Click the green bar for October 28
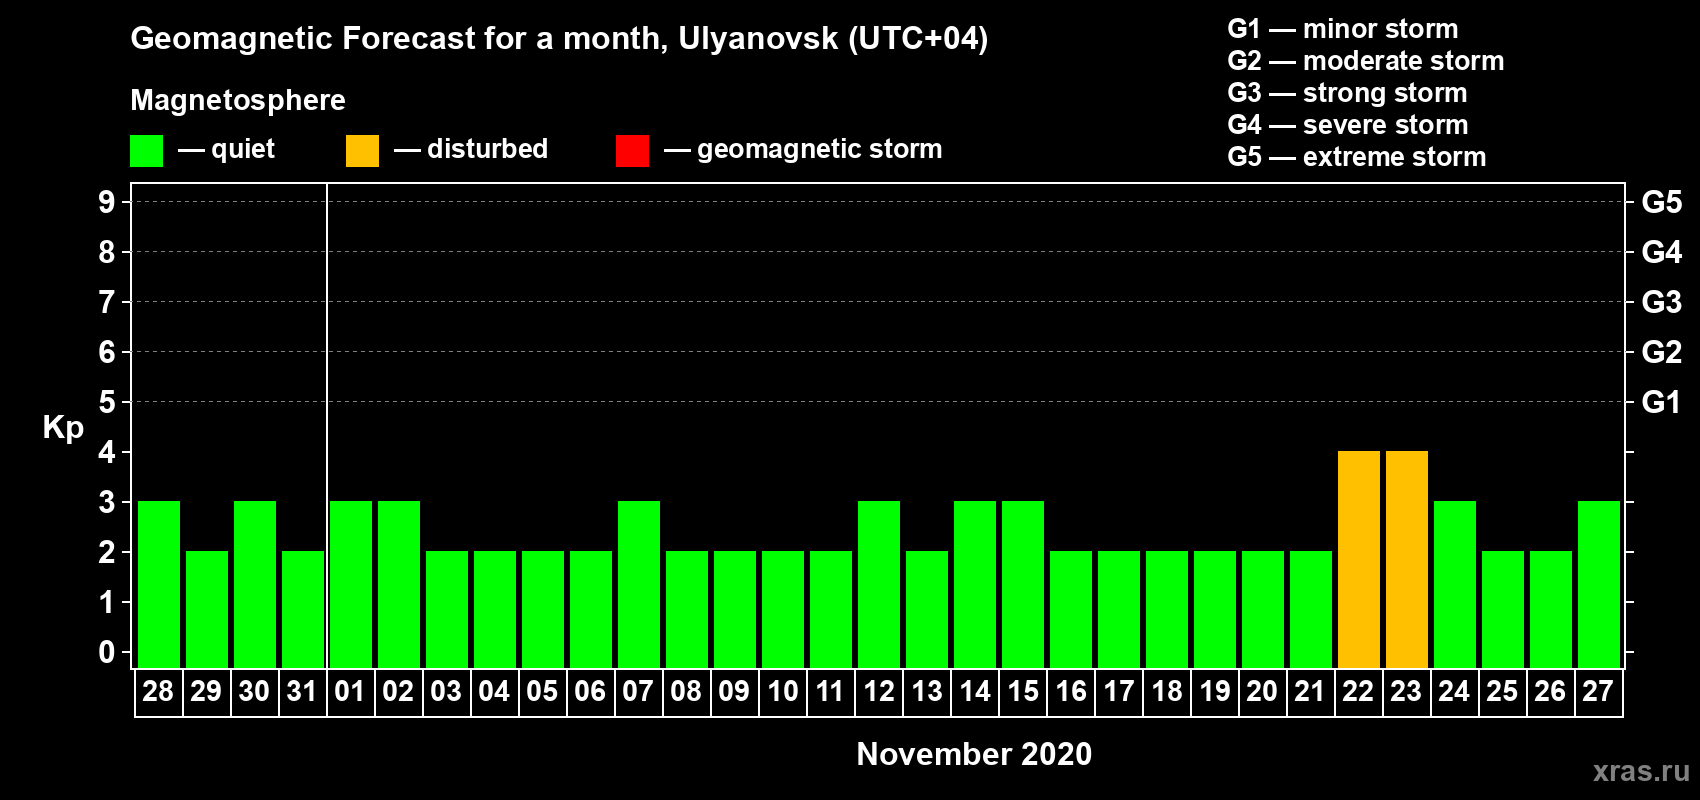Image resolution: width=1700 pixels, height=800 pixels. click(x=159, y=584)
